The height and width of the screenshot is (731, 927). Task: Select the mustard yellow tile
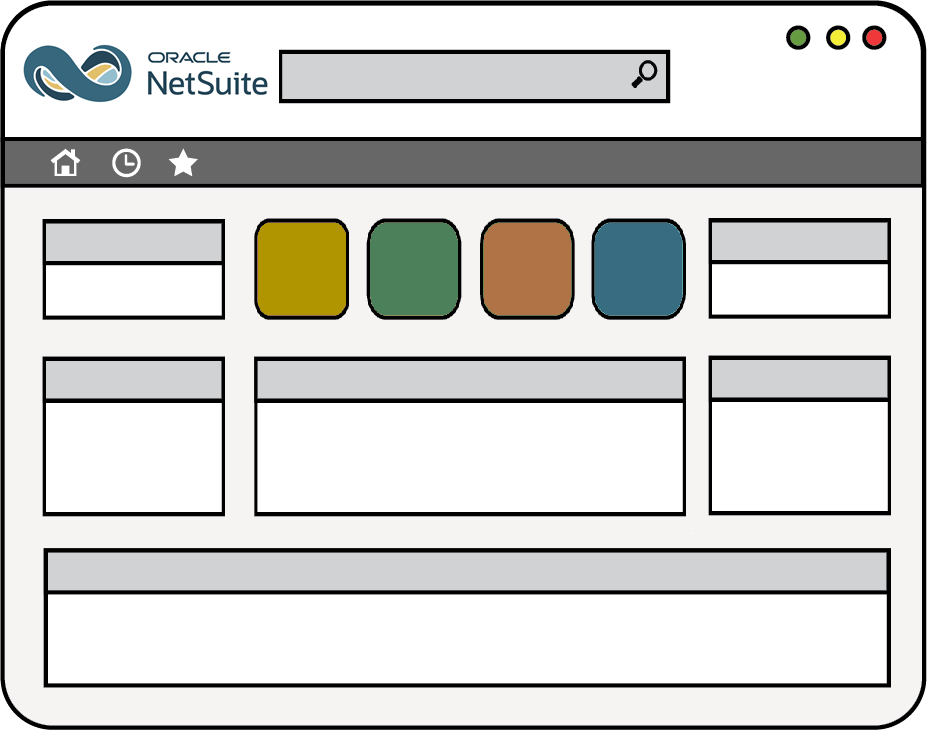coord(301,269)
